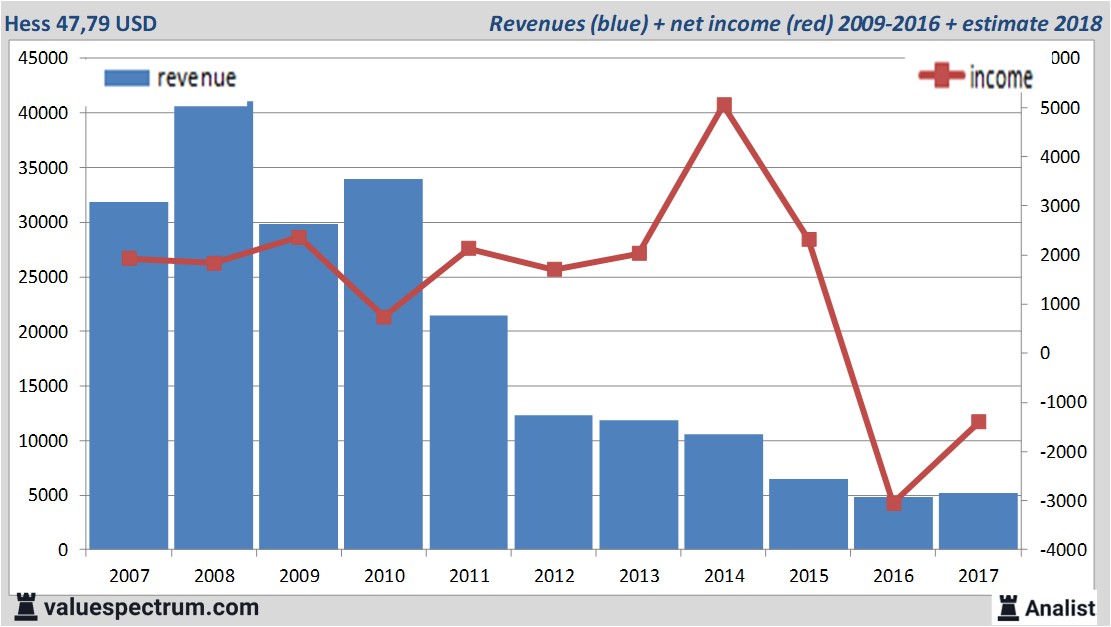Click the 2017 income data point marker
1111x627 pixels.
(x=979, y=422)
